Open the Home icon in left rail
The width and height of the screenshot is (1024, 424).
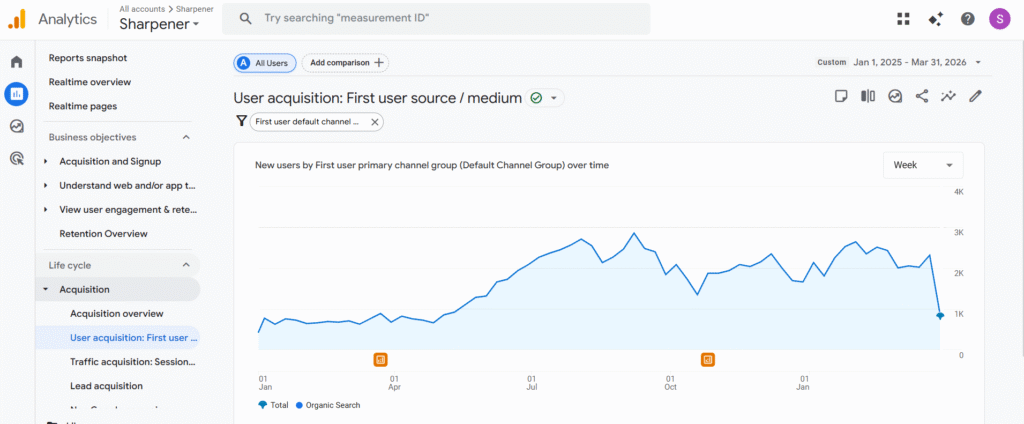[x=16, y=62]
